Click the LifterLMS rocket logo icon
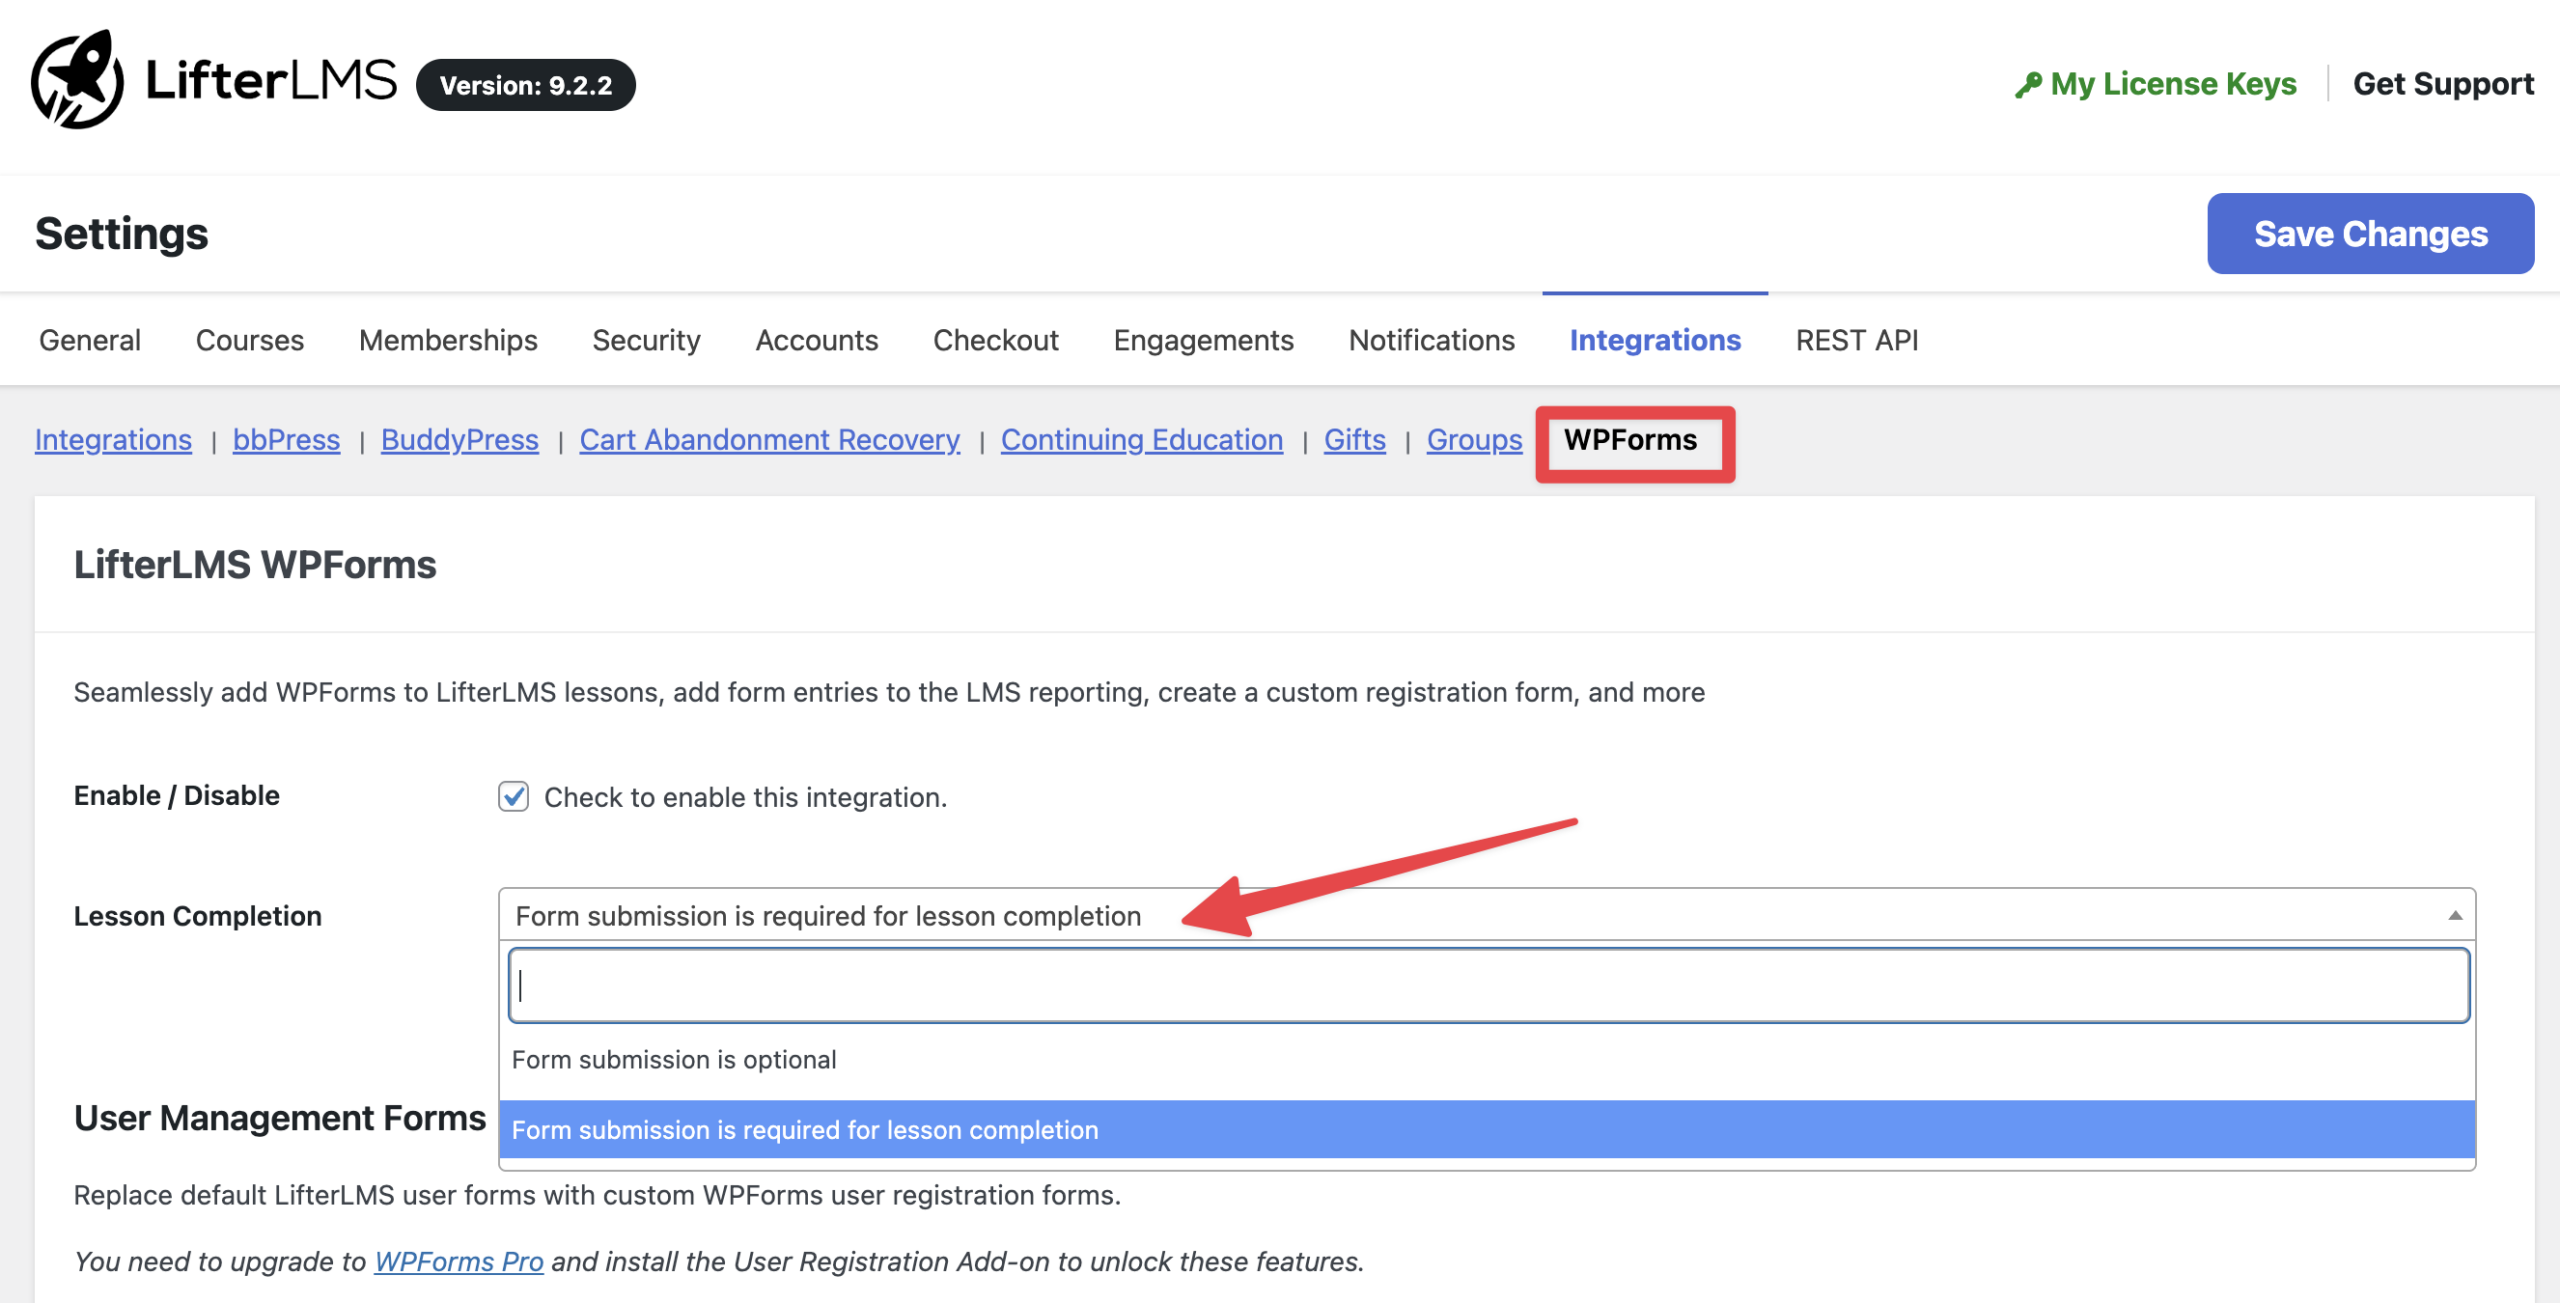This screenshot has height=1303, width=2560. [x=77, y=80]
